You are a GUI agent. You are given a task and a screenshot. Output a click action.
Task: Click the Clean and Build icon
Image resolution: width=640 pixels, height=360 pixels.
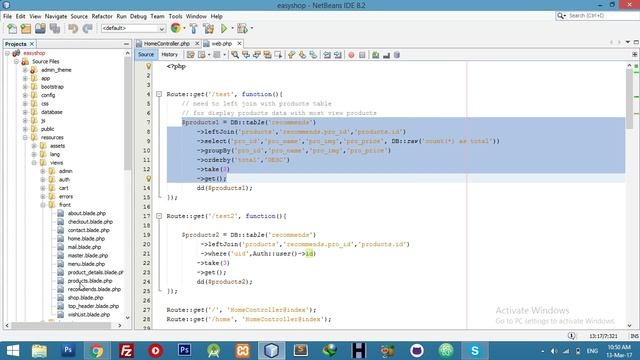(209, 28)
